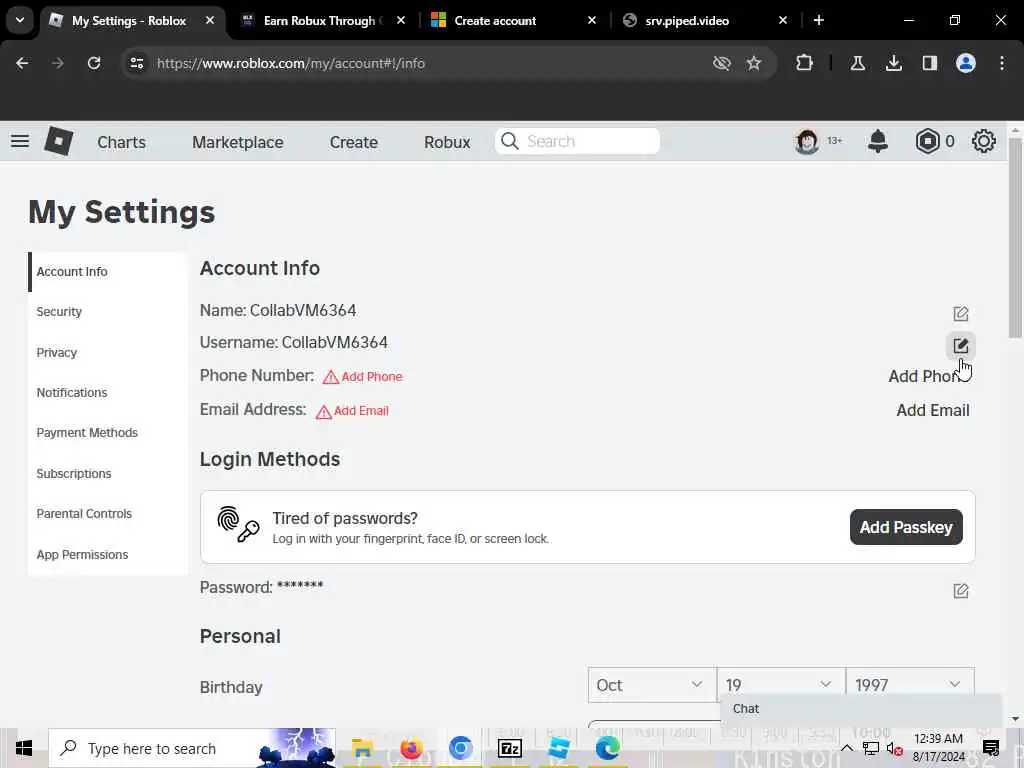Select the Notifications settings tab
Image resolution: width=1024 pixels, height=768 pixels.
pyautogui.click(x=108, y=392)
